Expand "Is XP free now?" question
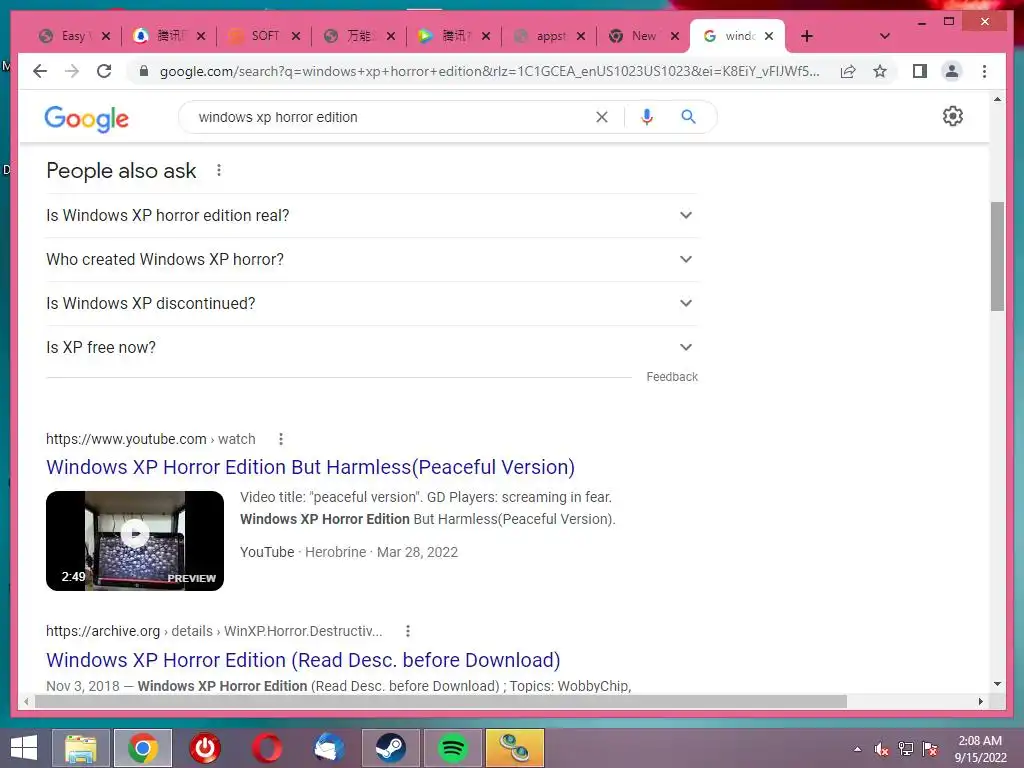 pos(372,347)
